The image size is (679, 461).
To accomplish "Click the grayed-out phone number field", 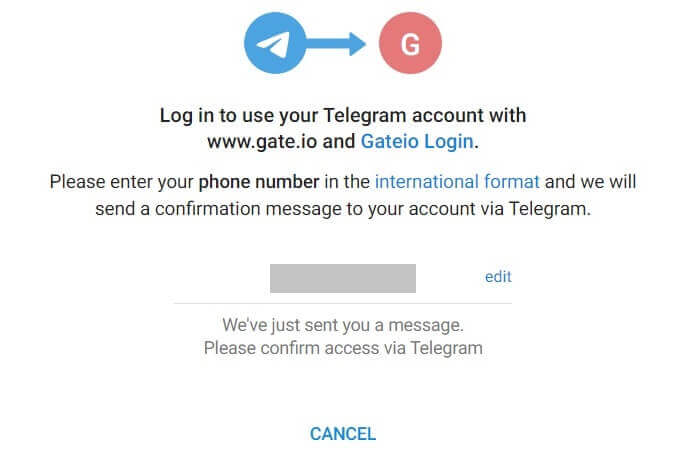I will [342, 278].
